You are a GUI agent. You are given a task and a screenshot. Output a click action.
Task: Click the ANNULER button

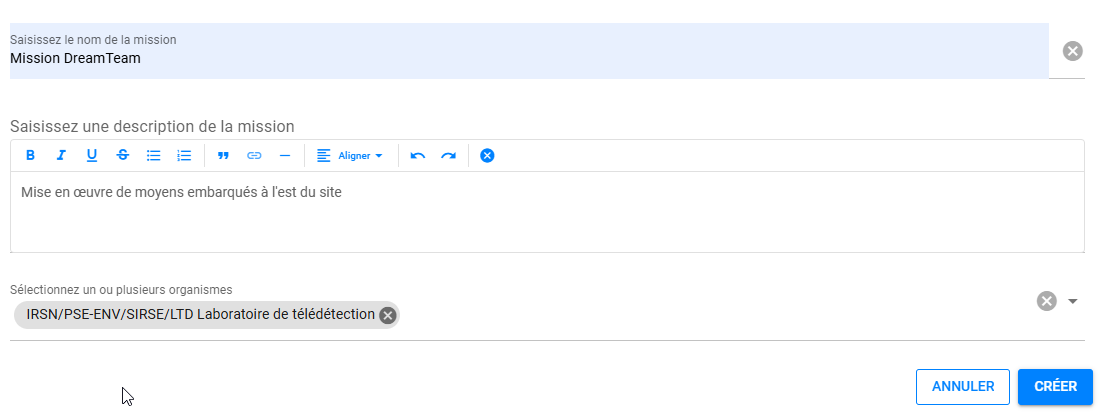963,386
